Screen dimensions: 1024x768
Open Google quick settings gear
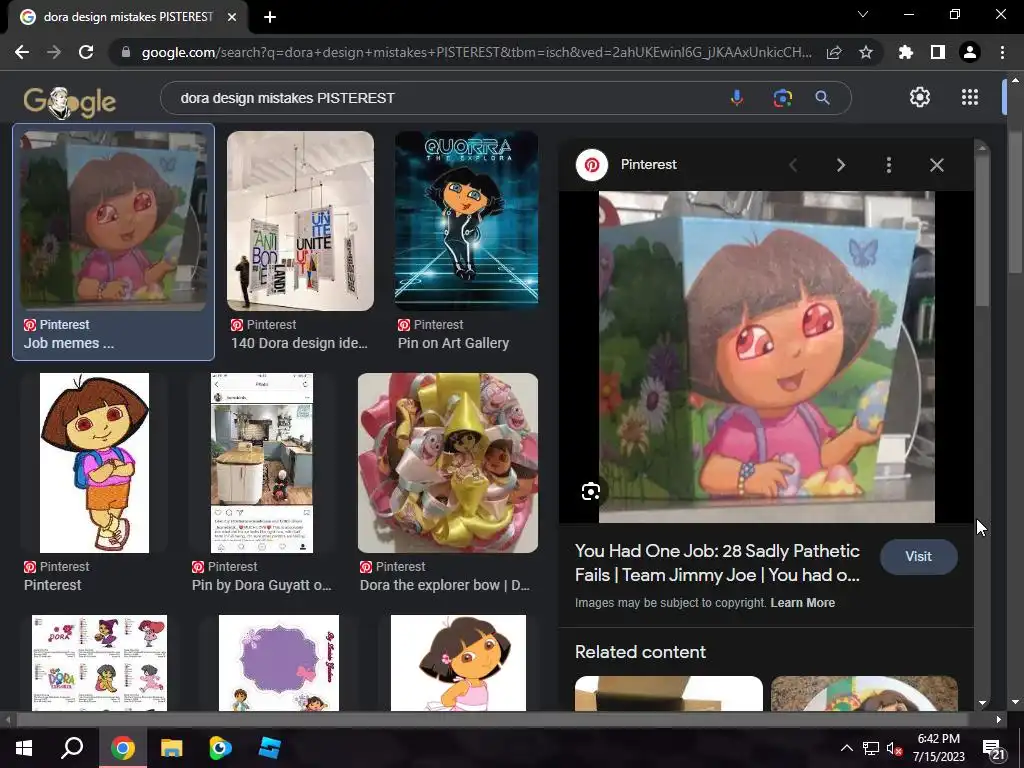coord(920,97)
